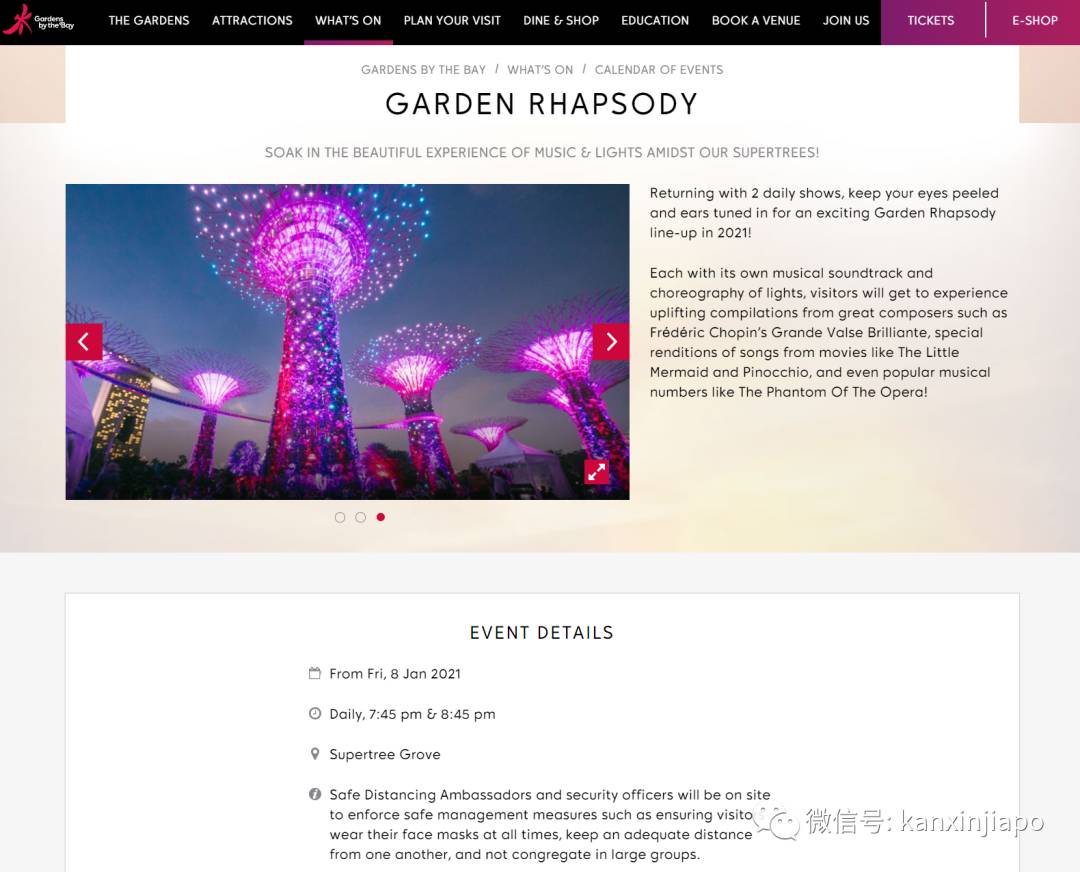Click the info icon beside safe distancing note
This screenshot has width=1080, height=872.
pos(315,794)
